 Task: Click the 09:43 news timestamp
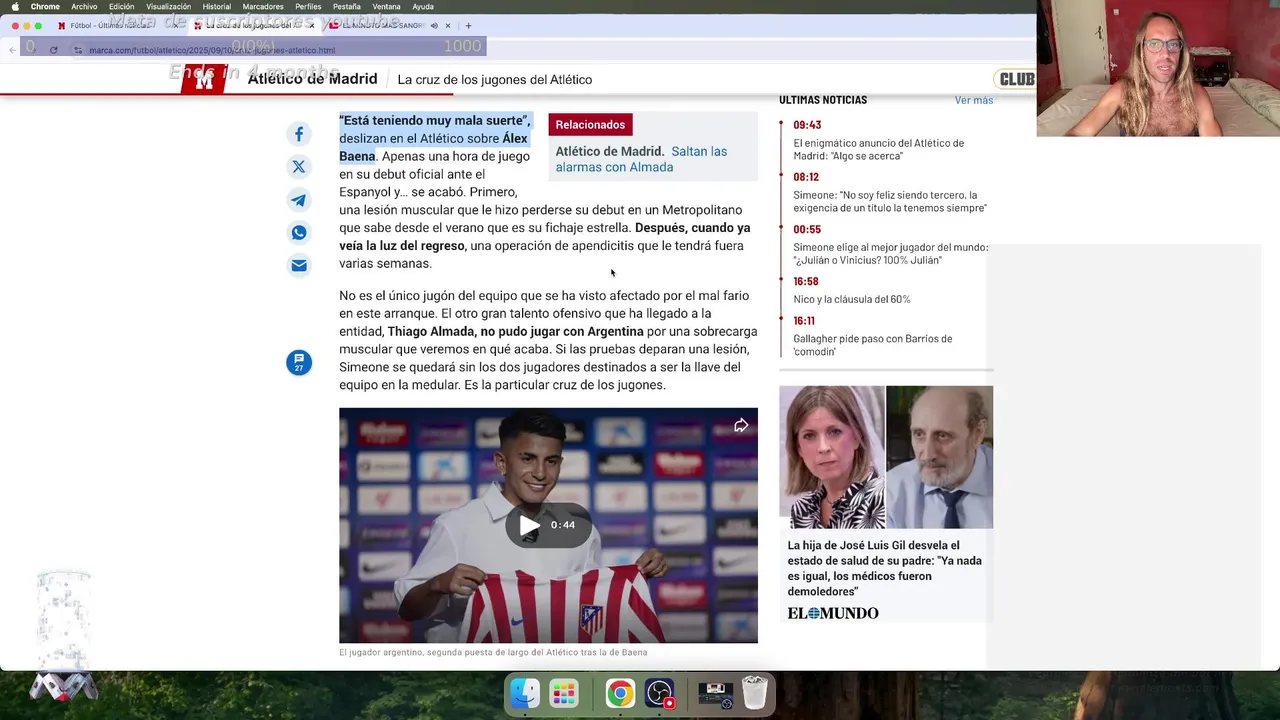807,125
